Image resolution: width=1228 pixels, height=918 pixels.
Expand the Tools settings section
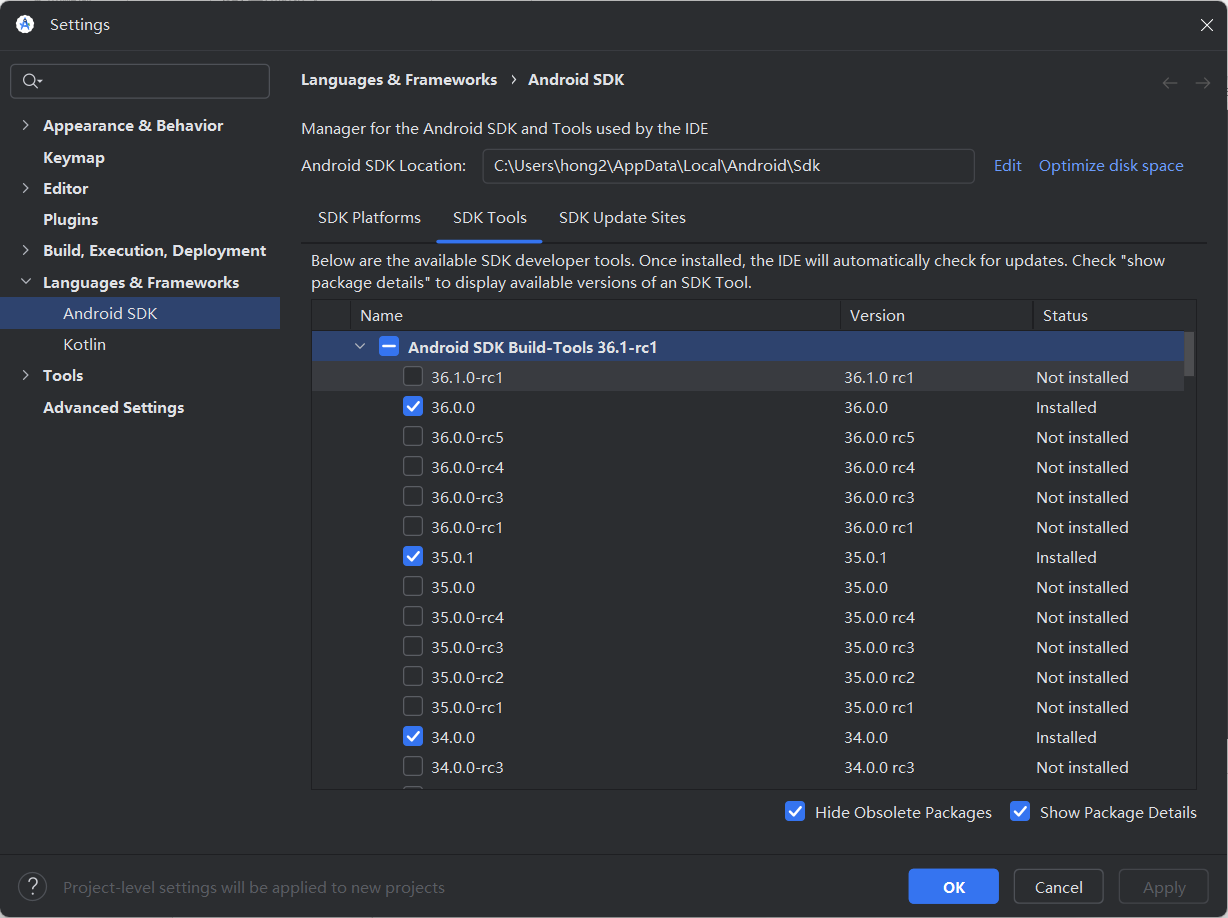coord(26,375)
